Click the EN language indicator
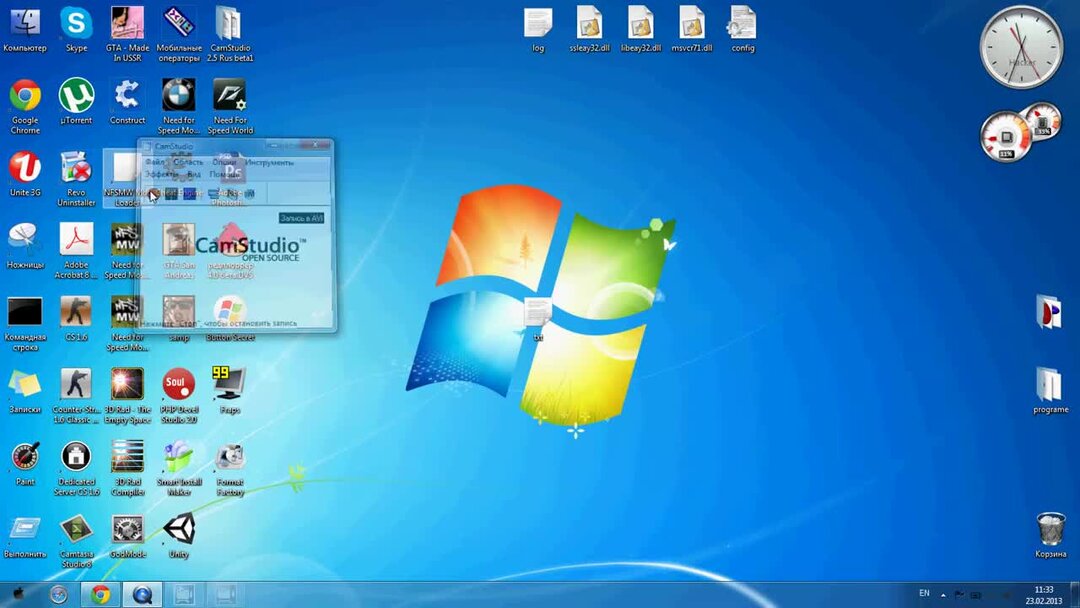Screen dimensions: 1080x608 point(924,594)
